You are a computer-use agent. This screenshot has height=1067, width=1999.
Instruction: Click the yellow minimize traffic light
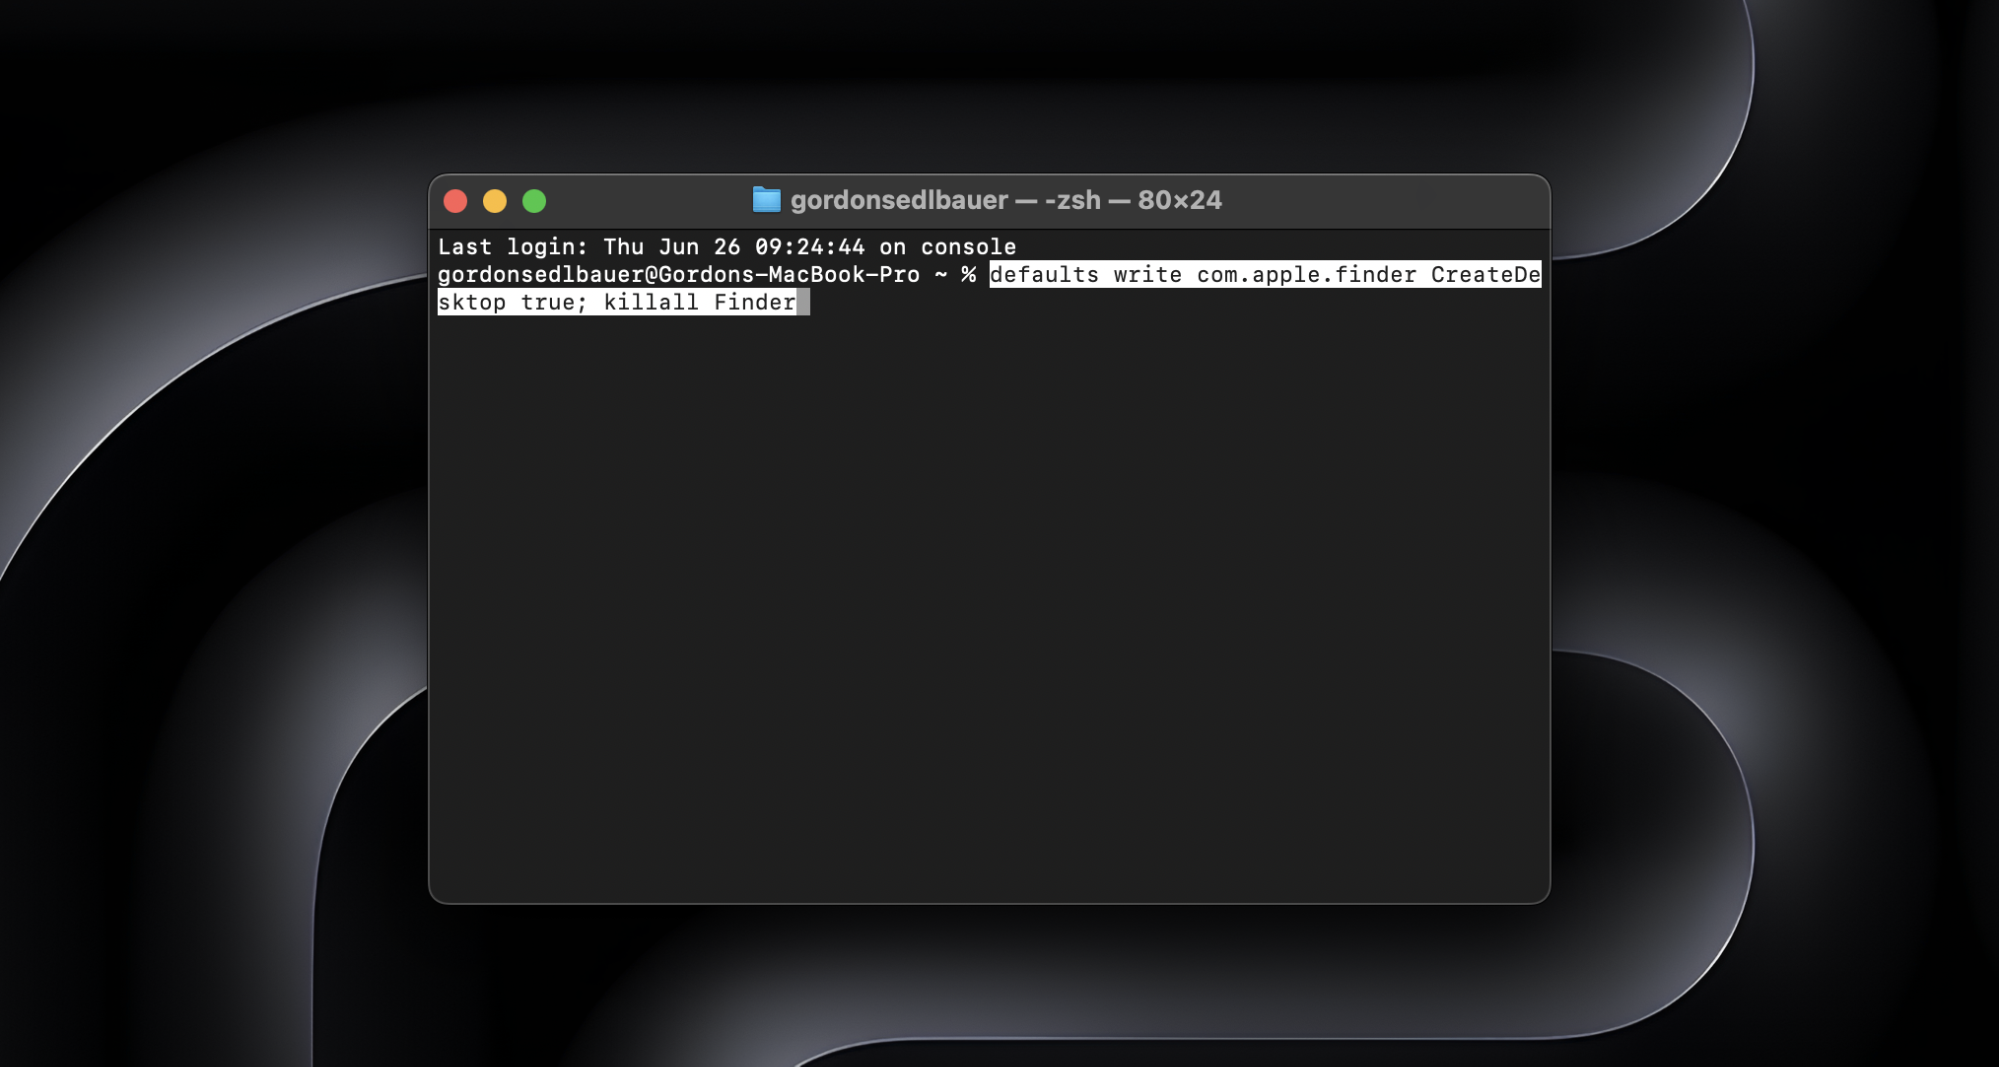click(x=496, y=200)
